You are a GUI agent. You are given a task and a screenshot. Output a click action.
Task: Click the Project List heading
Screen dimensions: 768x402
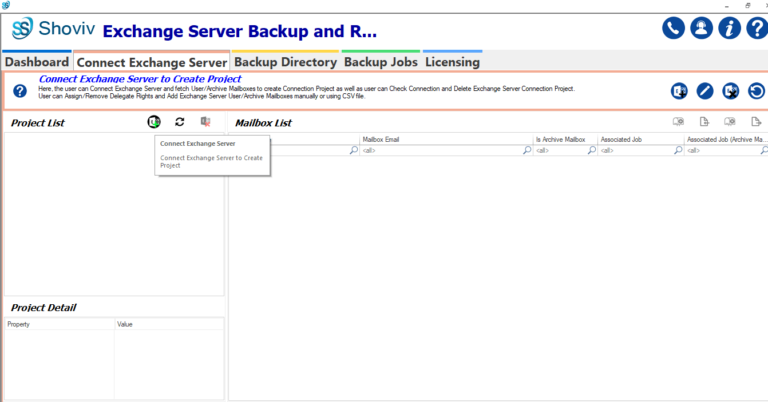(x=38, y=123)
